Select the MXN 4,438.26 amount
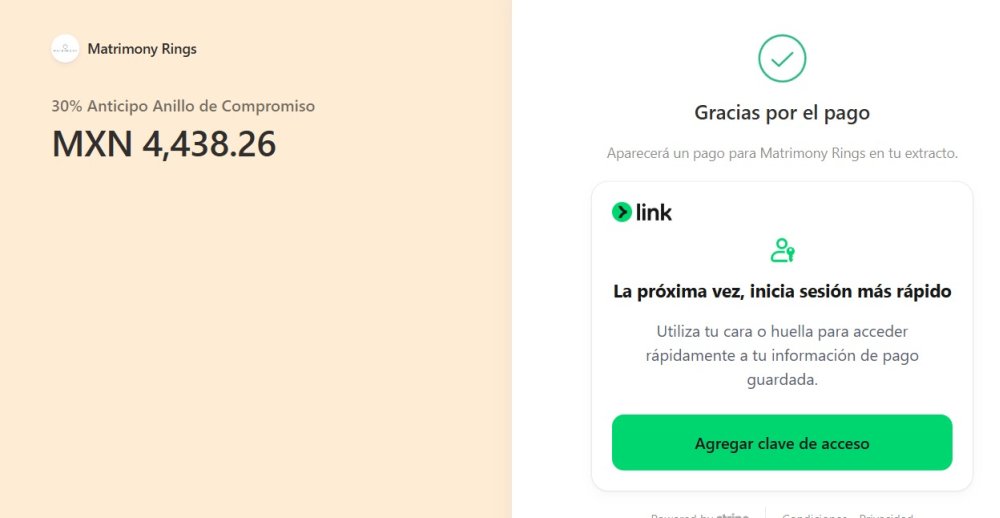Screen dimensions: 1000x518 click(x=164, y=144)
